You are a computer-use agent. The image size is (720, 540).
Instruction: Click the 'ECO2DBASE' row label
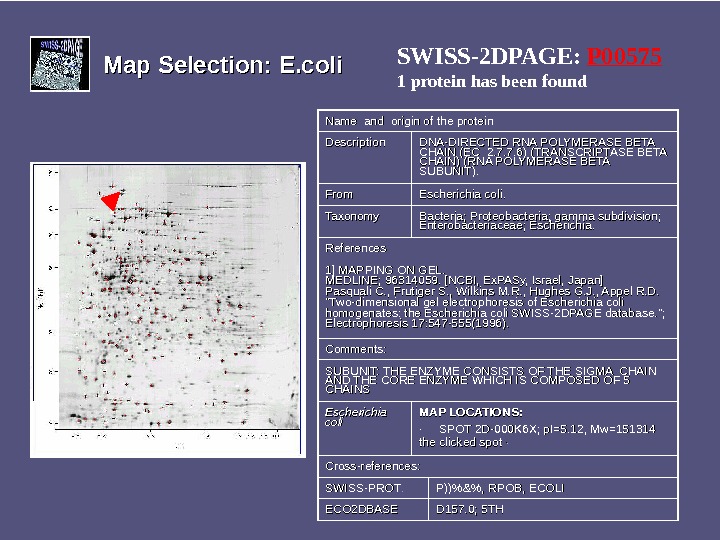(361, 509)
